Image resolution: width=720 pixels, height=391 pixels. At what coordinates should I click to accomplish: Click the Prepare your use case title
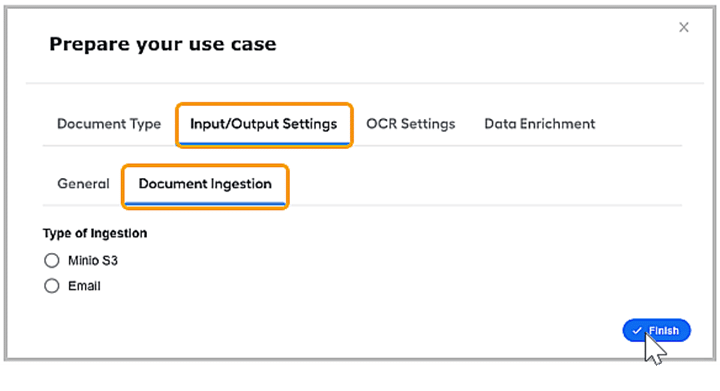click(x=163, y=45)
